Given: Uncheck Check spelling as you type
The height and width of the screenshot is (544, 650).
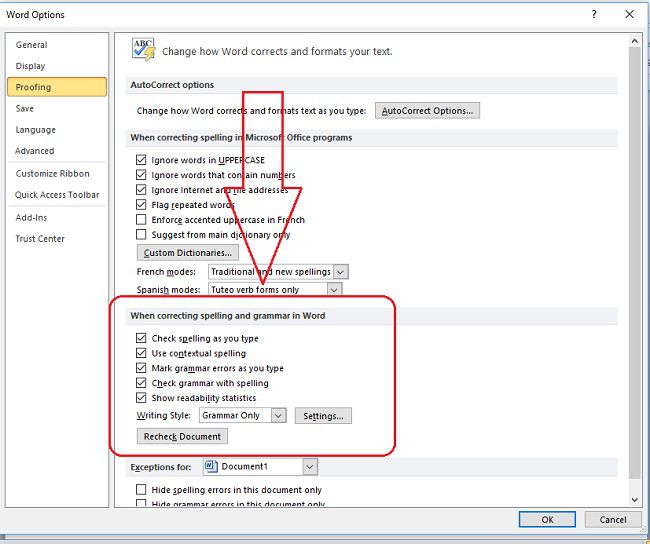Looking at the screenshot, I should click(x=141, y=338).
